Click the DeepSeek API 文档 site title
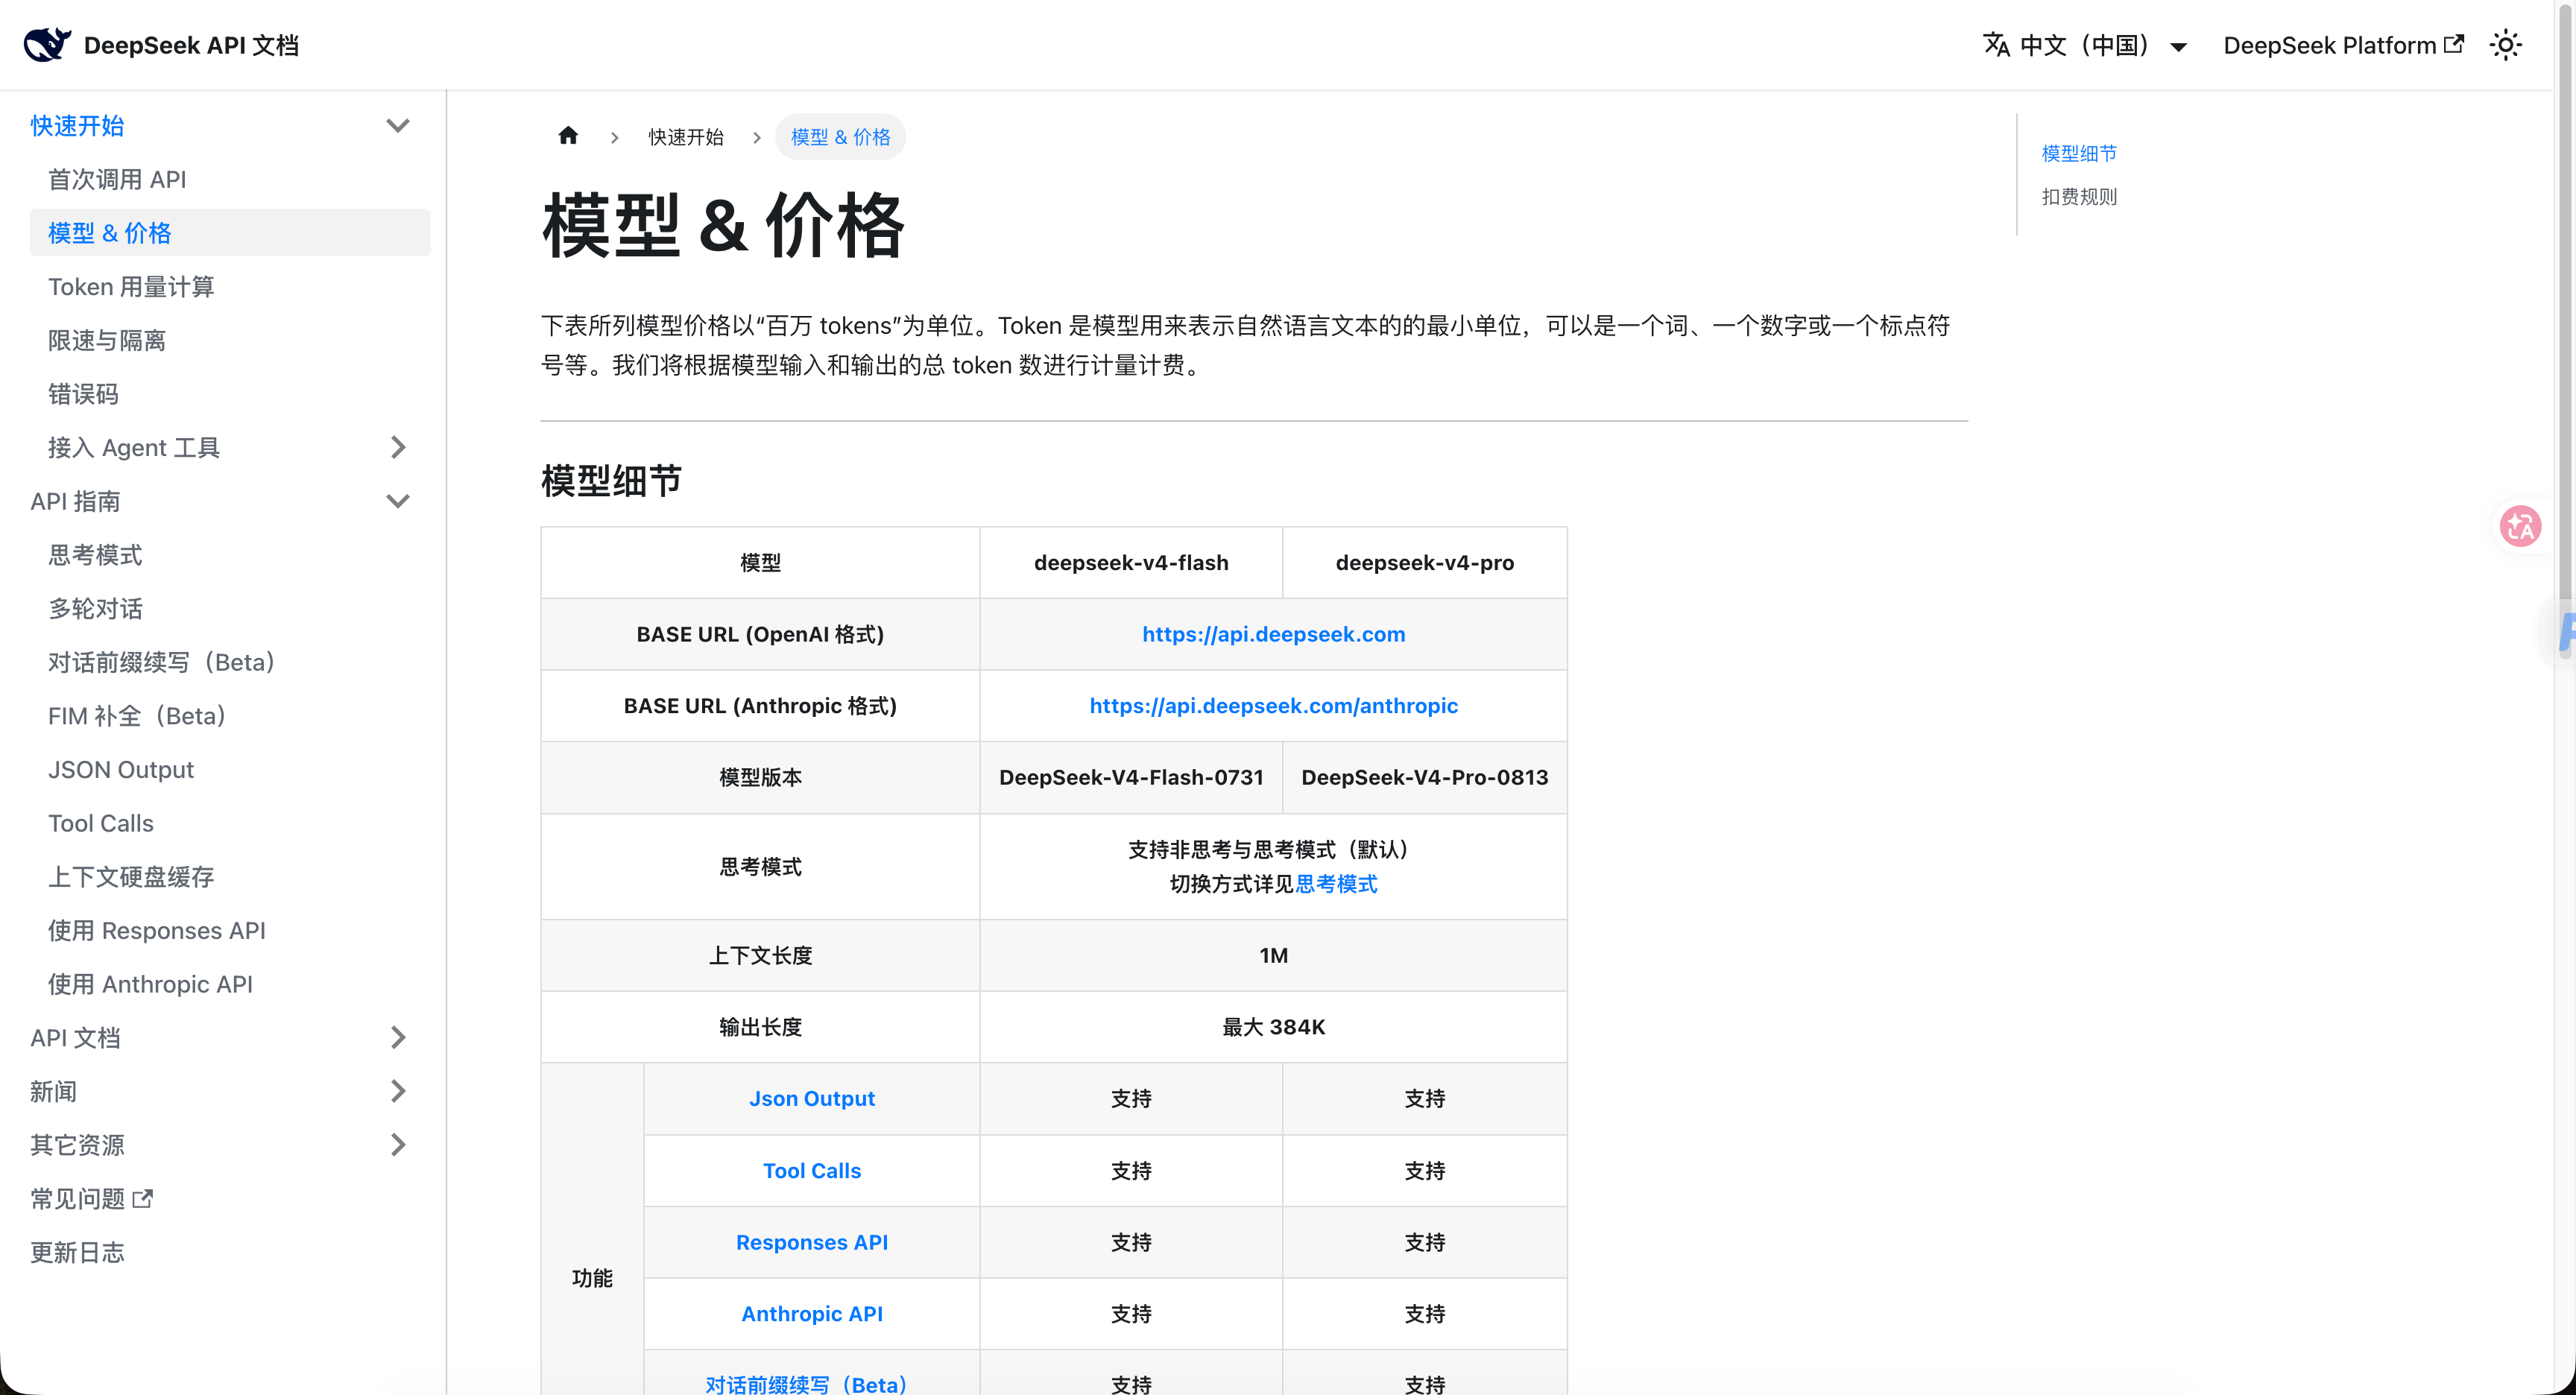2576x1395 pixels. 191,45
